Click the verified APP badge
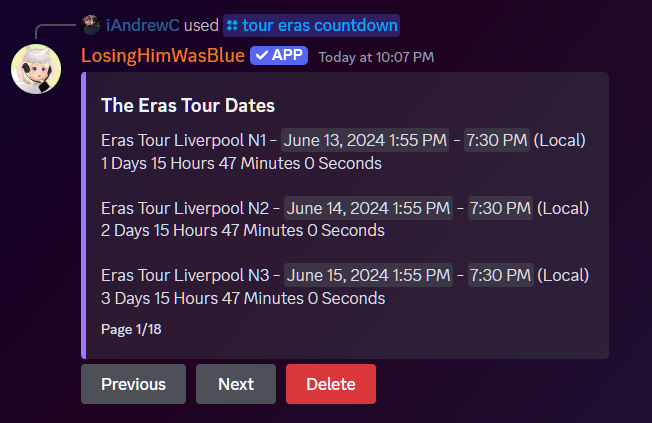 pyautogui.click(x=279, y=55)
